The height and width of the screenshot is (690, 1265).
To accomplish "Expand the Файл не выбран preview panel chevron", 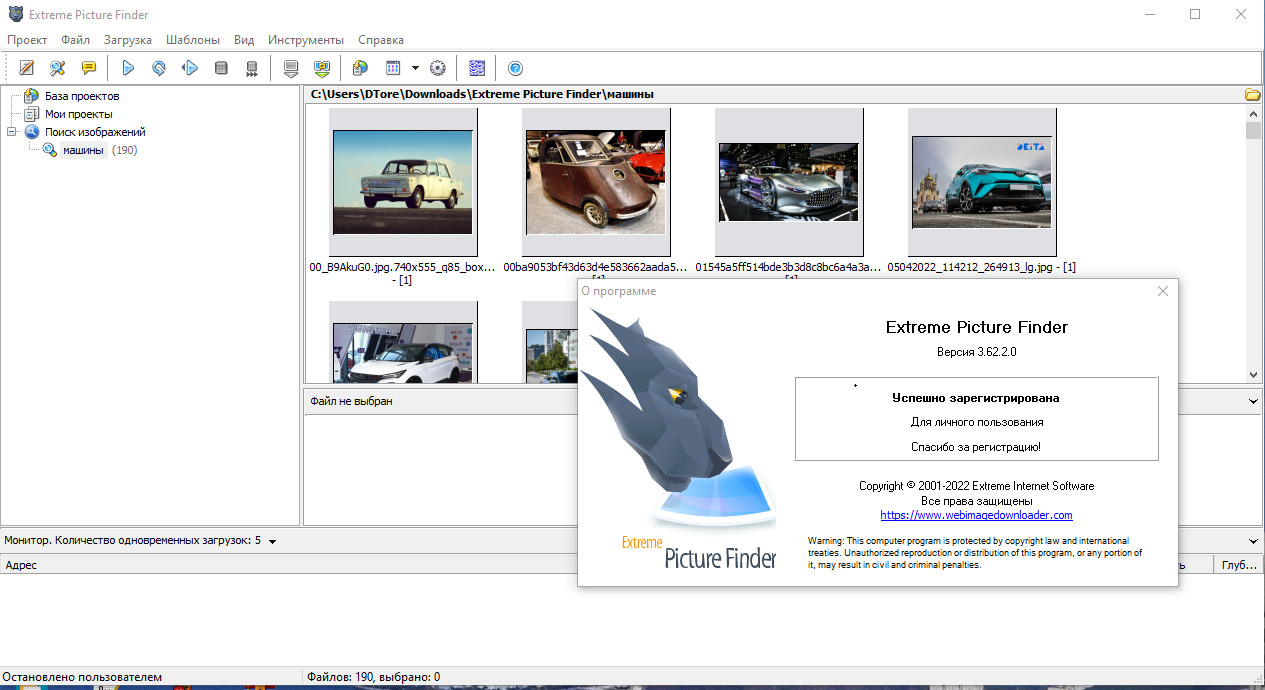I will coord(1253,401).
